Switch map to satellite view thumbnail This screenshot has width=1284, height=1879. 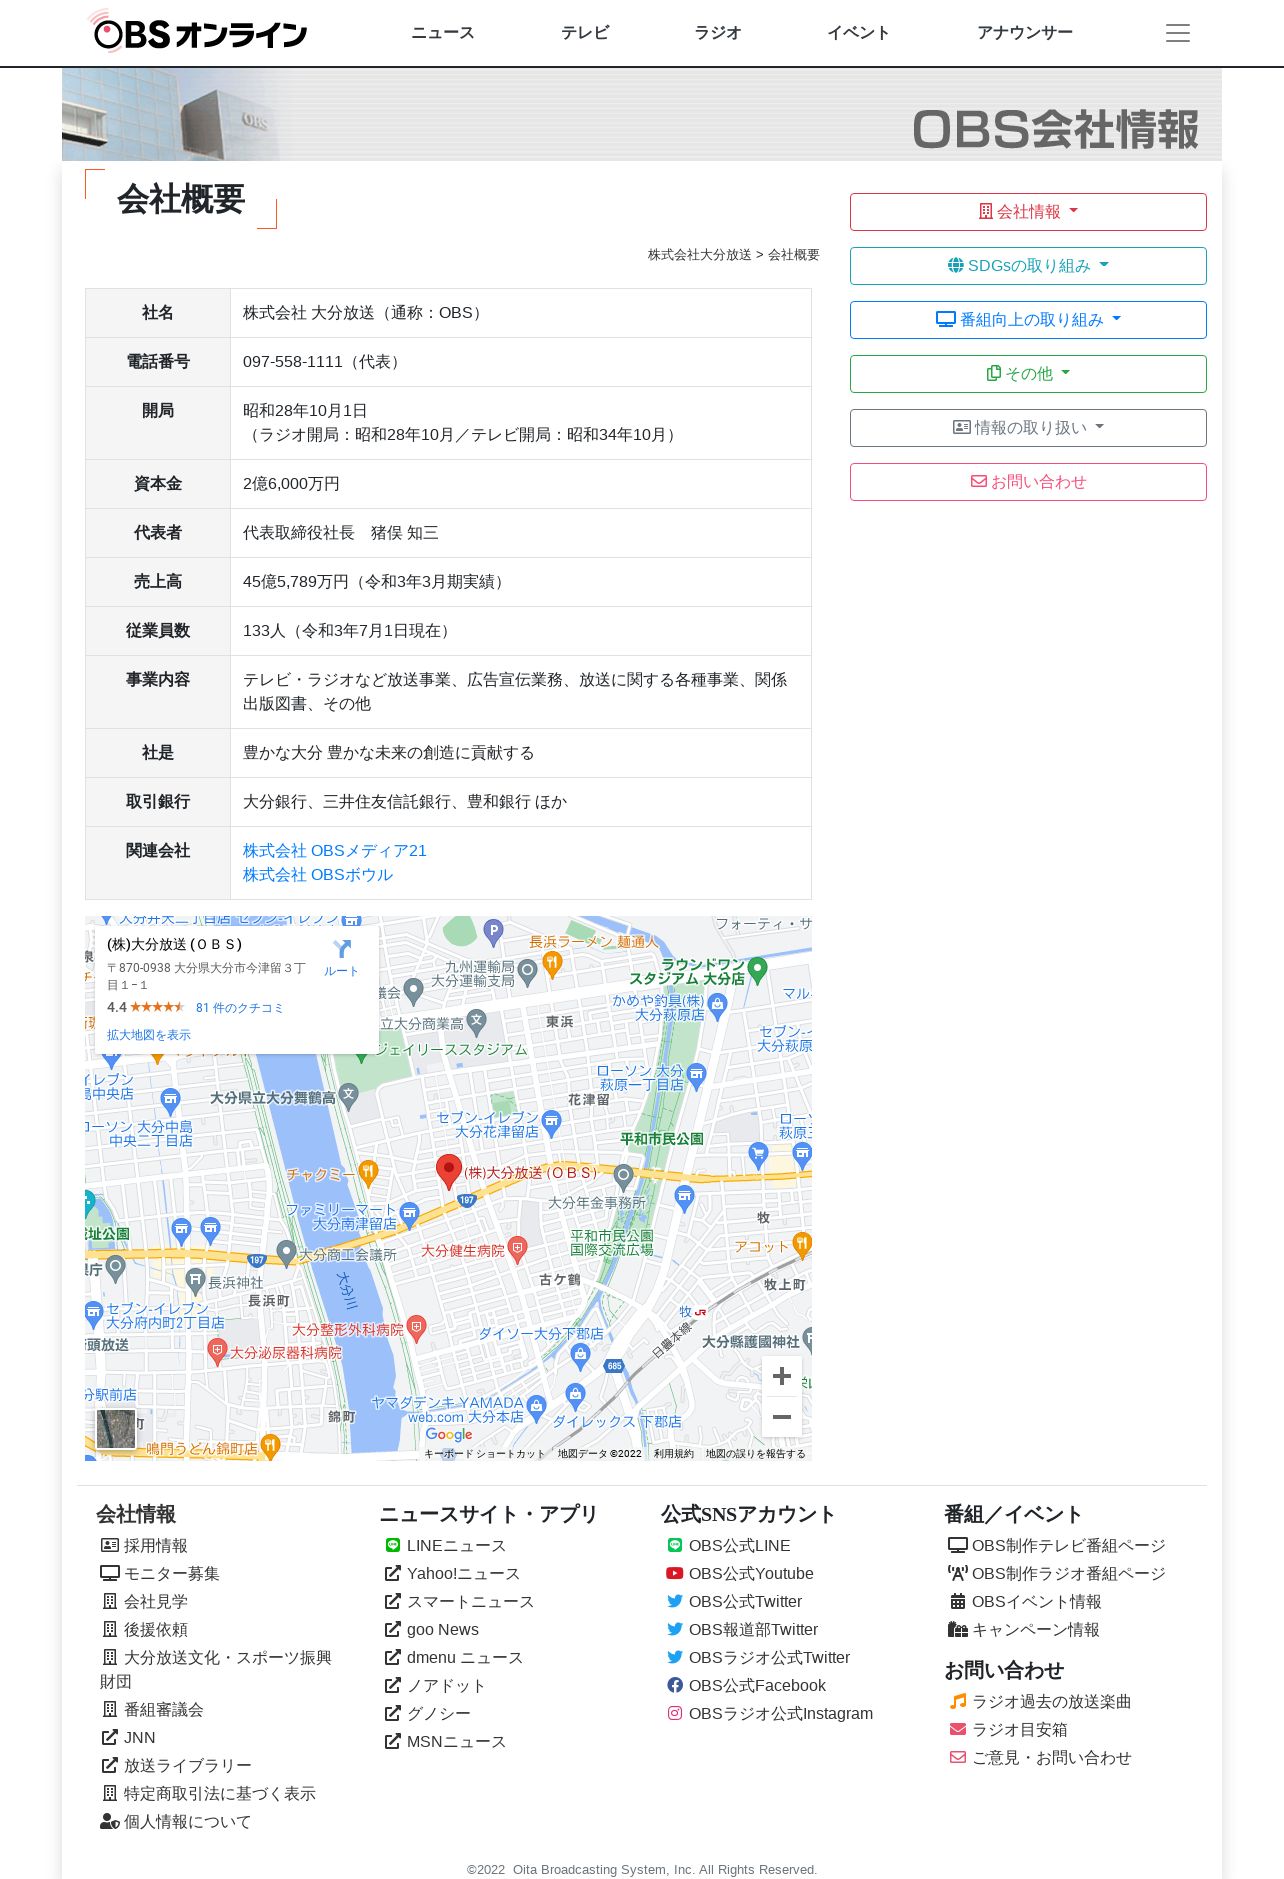pyautogui.click(x=116, y=1429)
